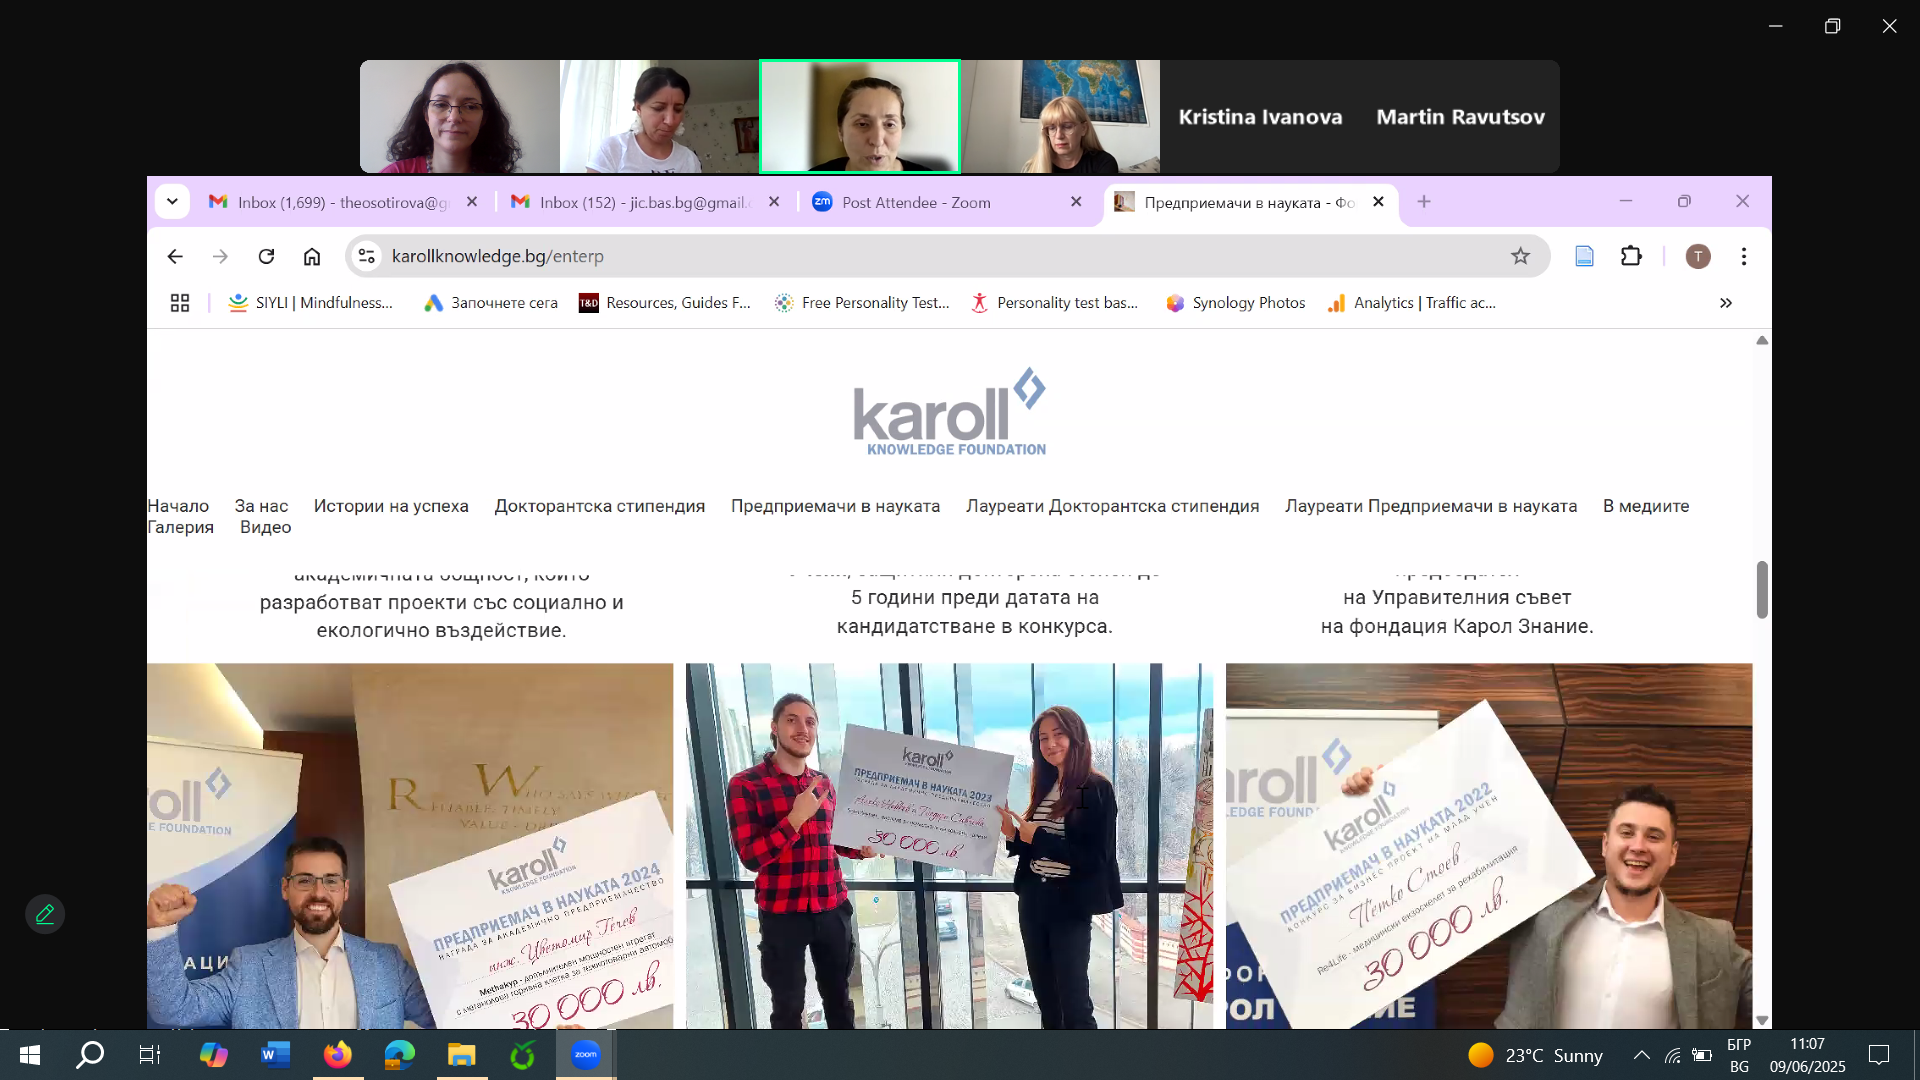Show more bookmarks with double chevron
The height and width of the screenshot is (1080, 1920).
point(1725,303)
